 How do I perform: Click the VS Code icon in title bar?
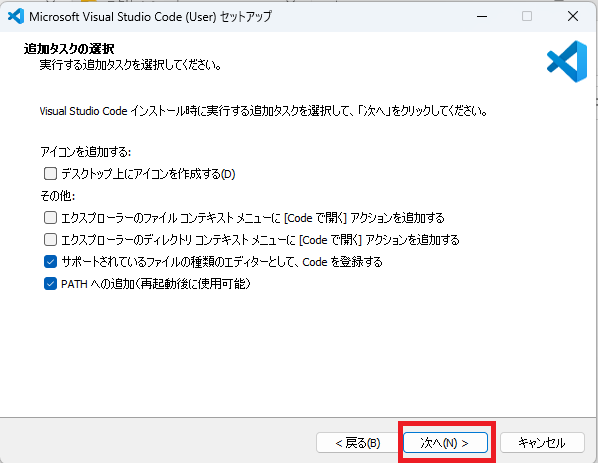[x=16, y=16]
